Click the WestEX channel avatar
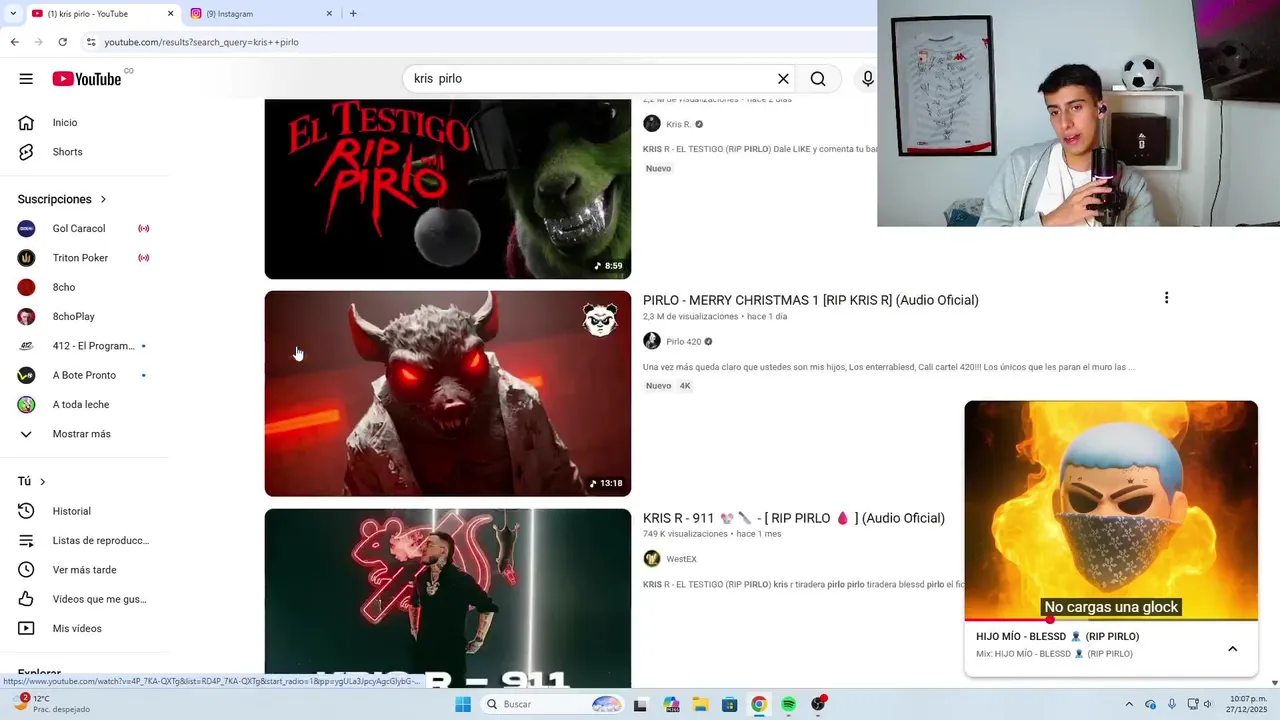This screenshot has height=720, width=1280. tap(652, 559)
